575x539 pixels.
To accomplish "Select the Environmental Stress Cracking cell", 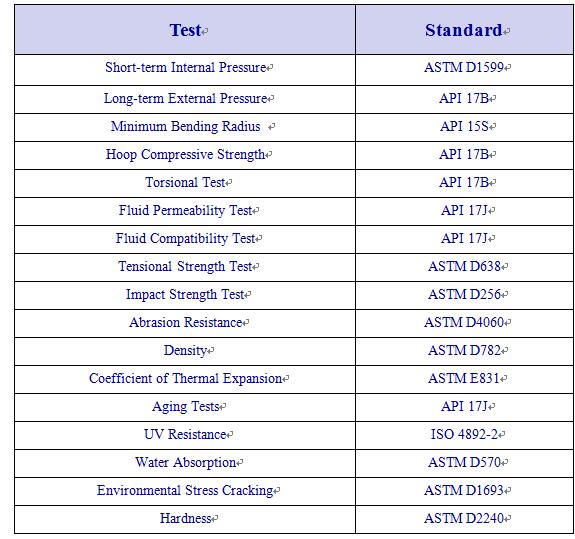I will 185,491.
